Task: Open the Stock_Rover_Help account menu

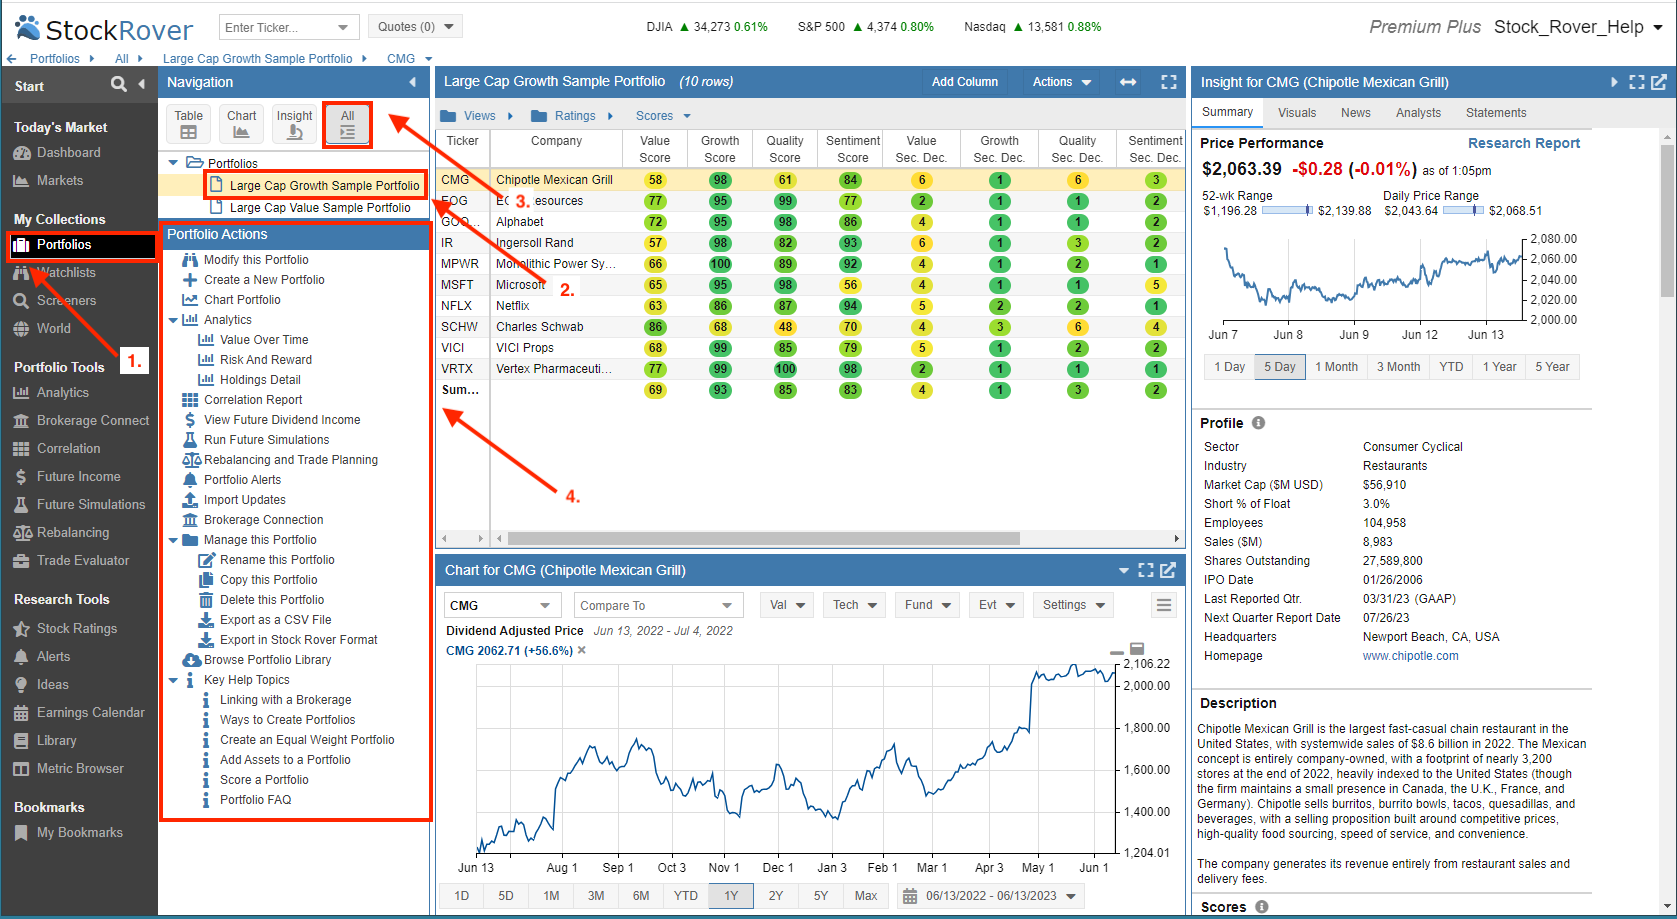Action: coord(1578,27)
